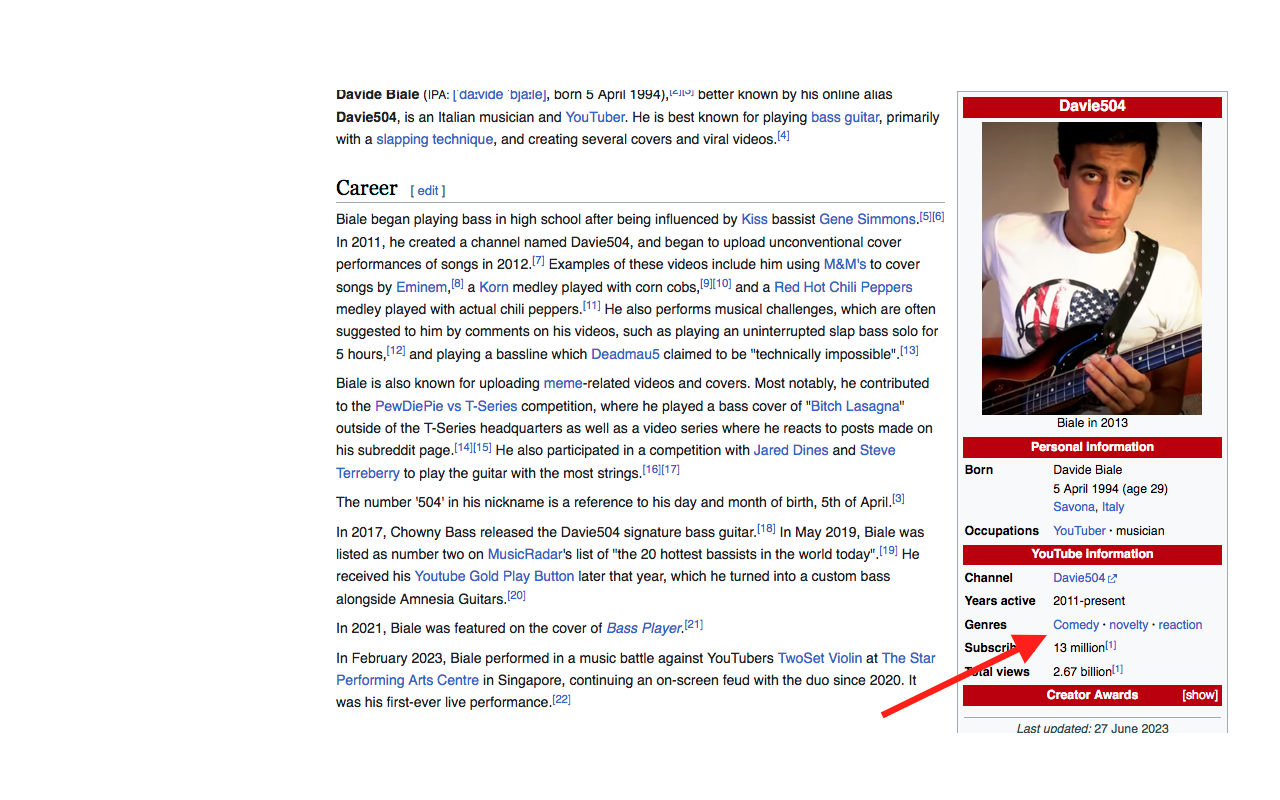
Task: Edit the Career section
Action: (x=428, y=191)
